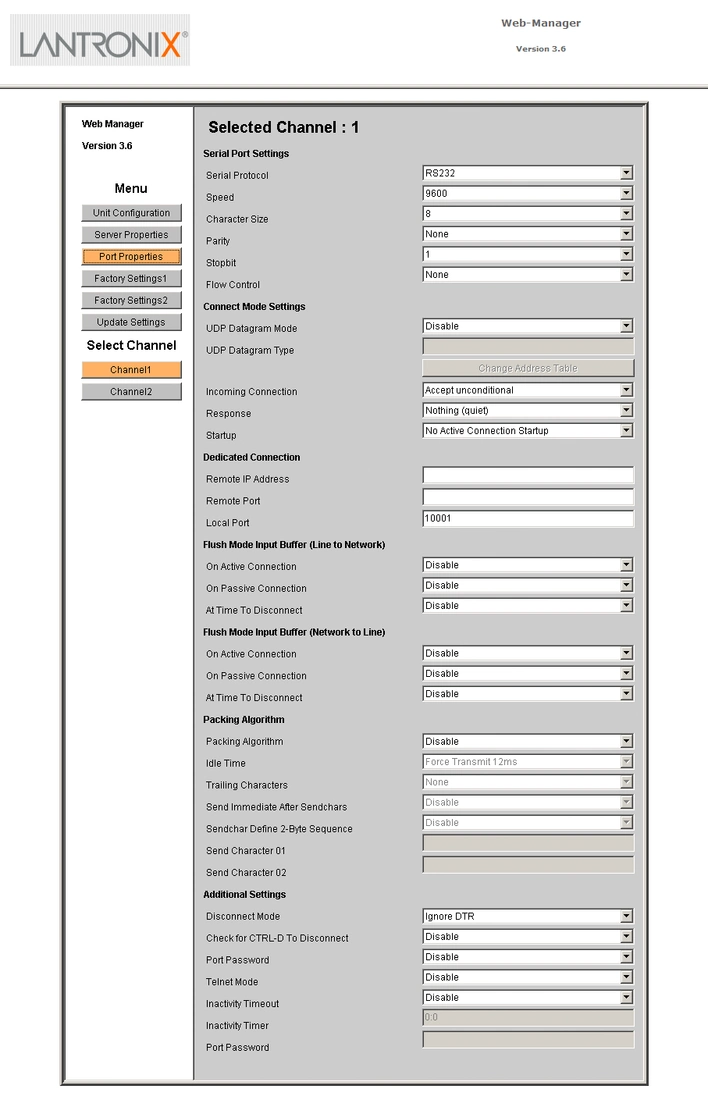Open Factory Settings2 page
This screenshot has height=1100, width=708.
[x=131, y=300]
